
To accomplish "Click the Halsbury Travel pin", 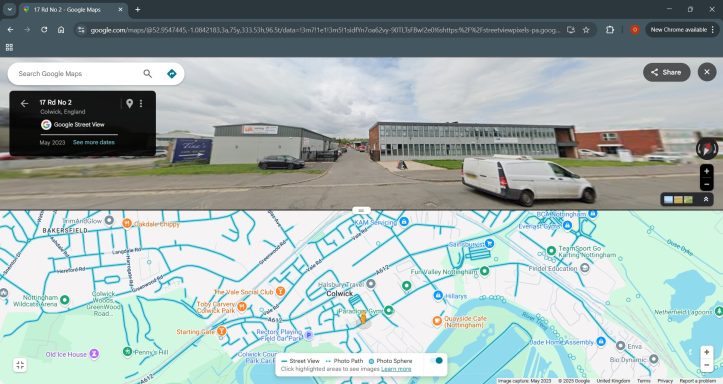I will 371,284.
